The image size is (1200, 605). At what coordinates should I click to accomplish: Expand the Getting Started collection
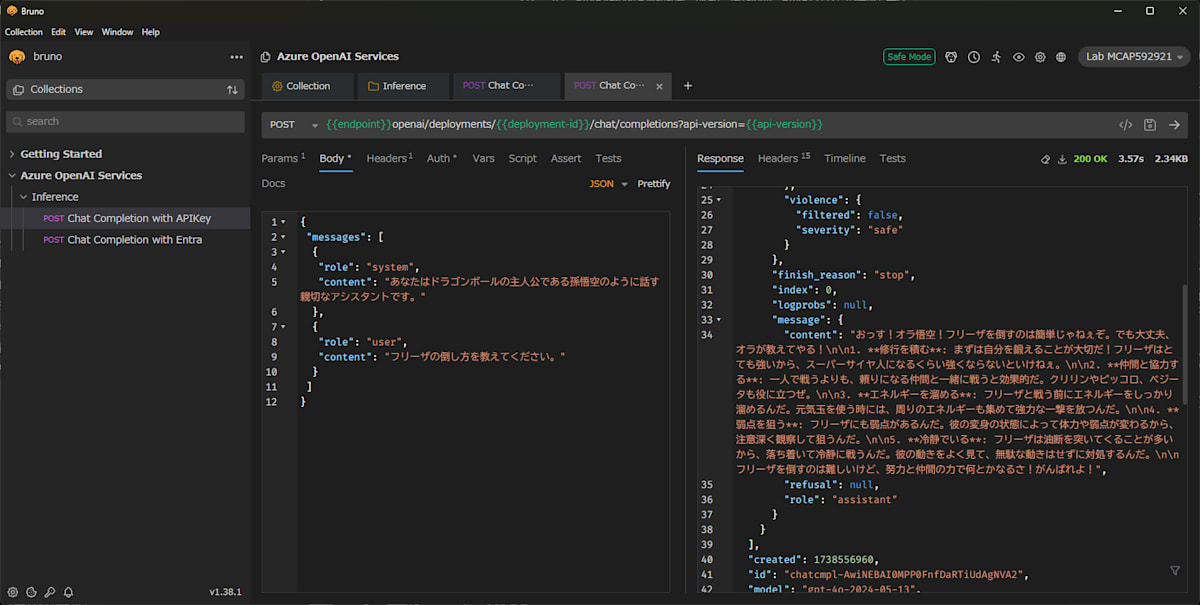pos(12,154)
